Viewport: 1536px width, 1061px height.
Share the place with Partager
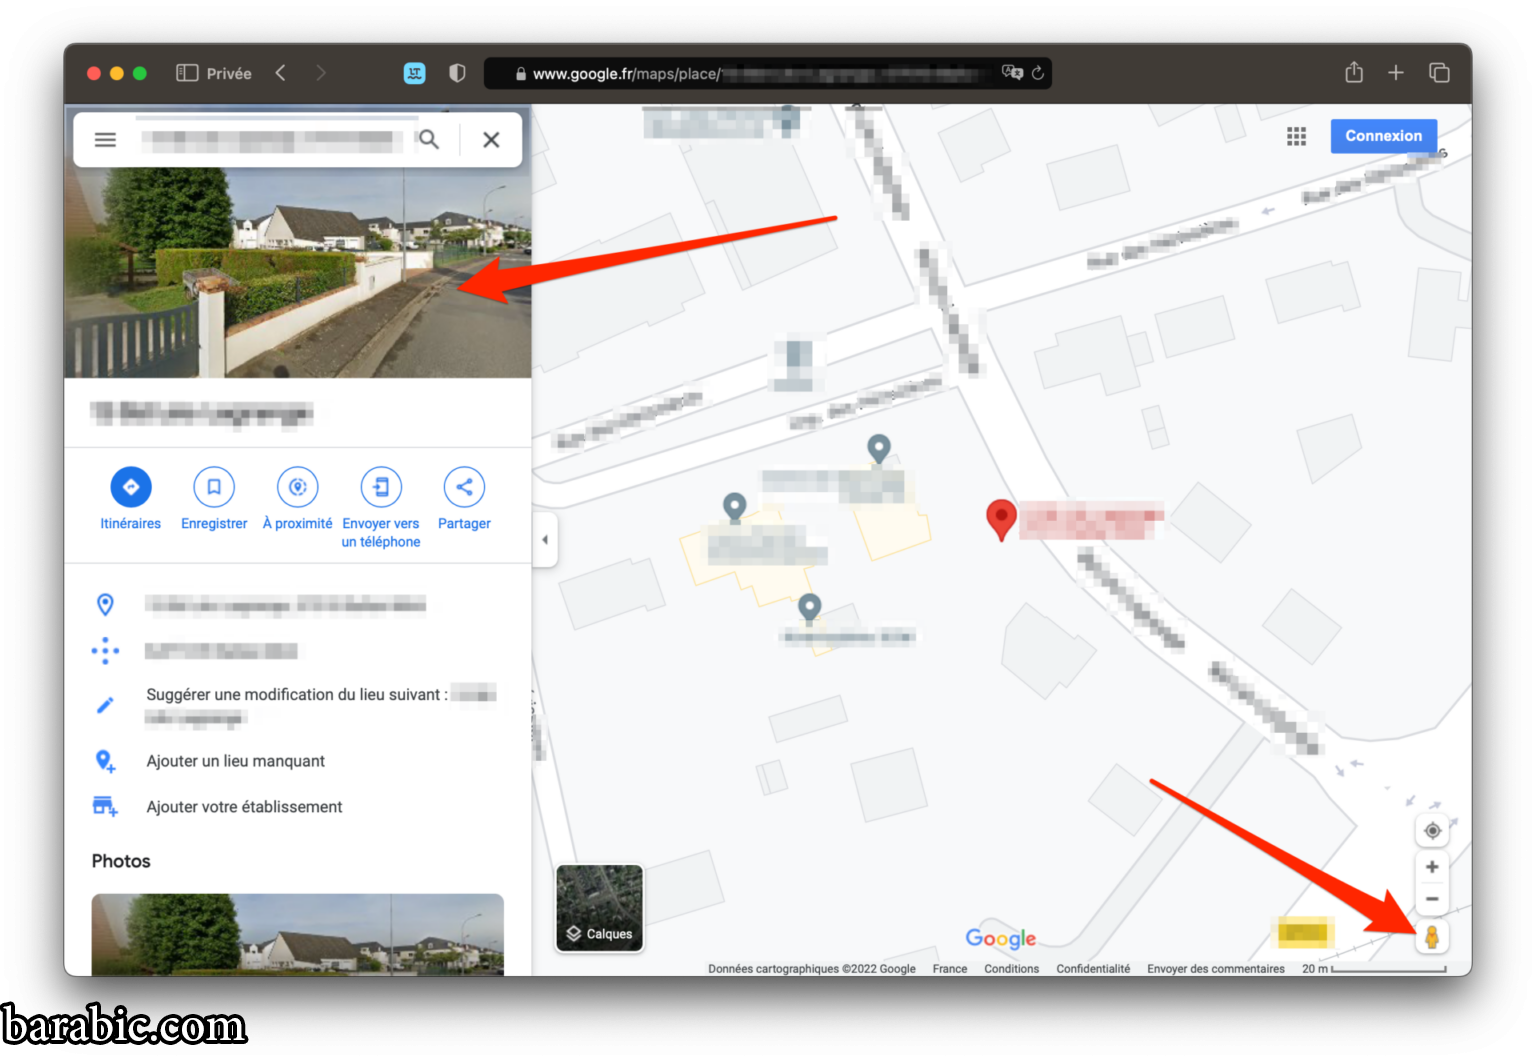pyautogui.click(x=464, y=499)
